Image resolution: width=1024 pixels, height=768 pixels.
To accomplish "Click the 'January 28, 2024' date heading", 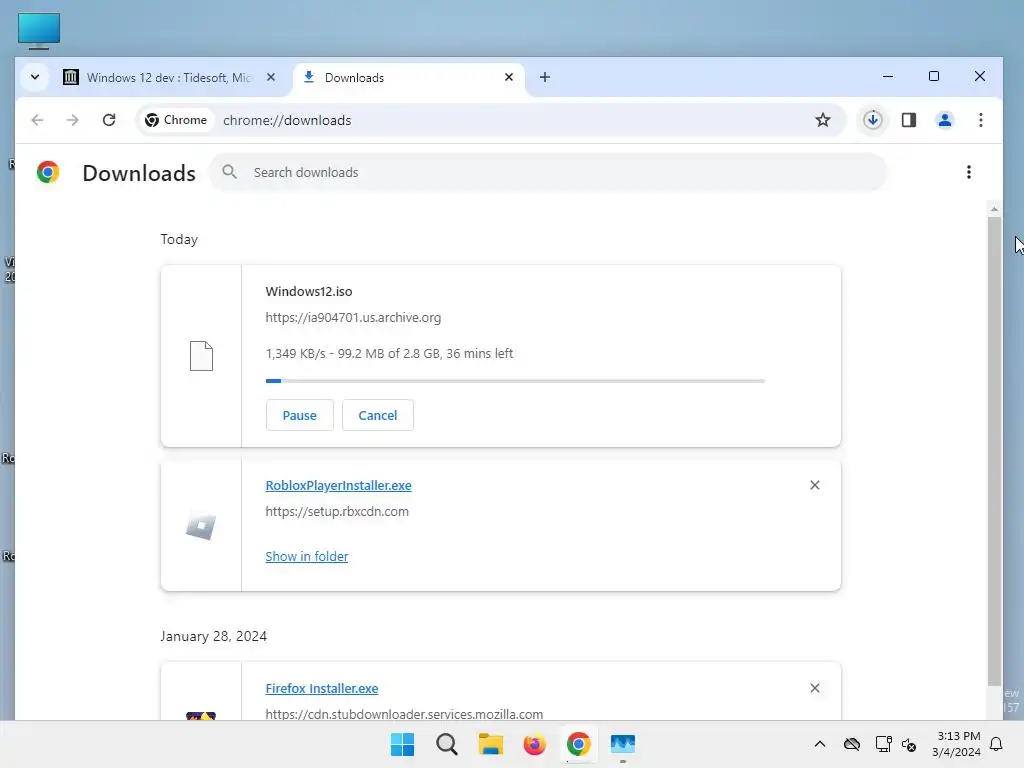I will tap(214, 636).
